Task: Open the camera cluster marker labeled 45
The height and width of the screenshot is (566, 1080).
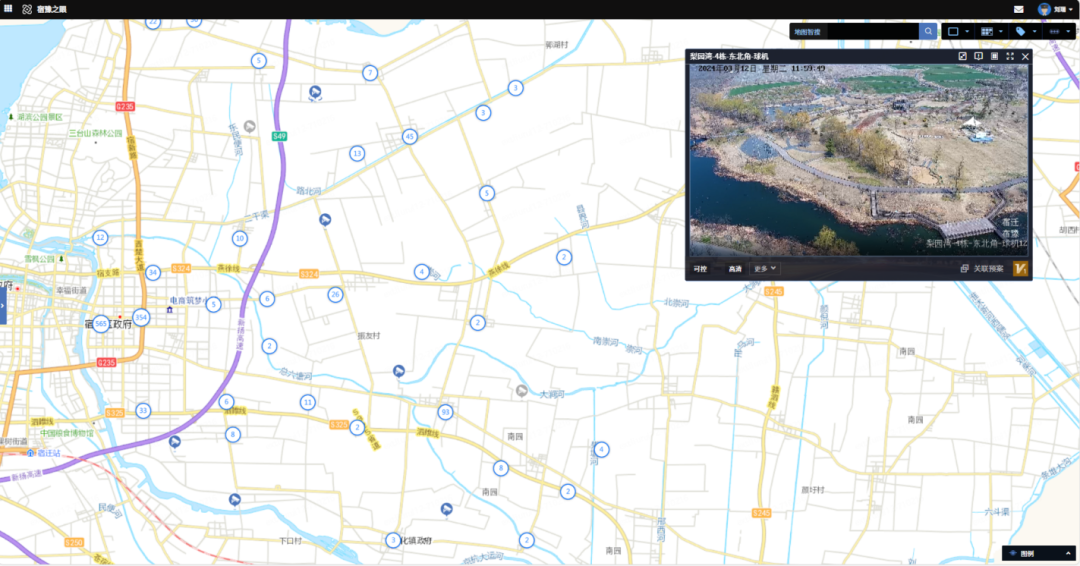Action: pyautogui.click(x=409, y=136)
